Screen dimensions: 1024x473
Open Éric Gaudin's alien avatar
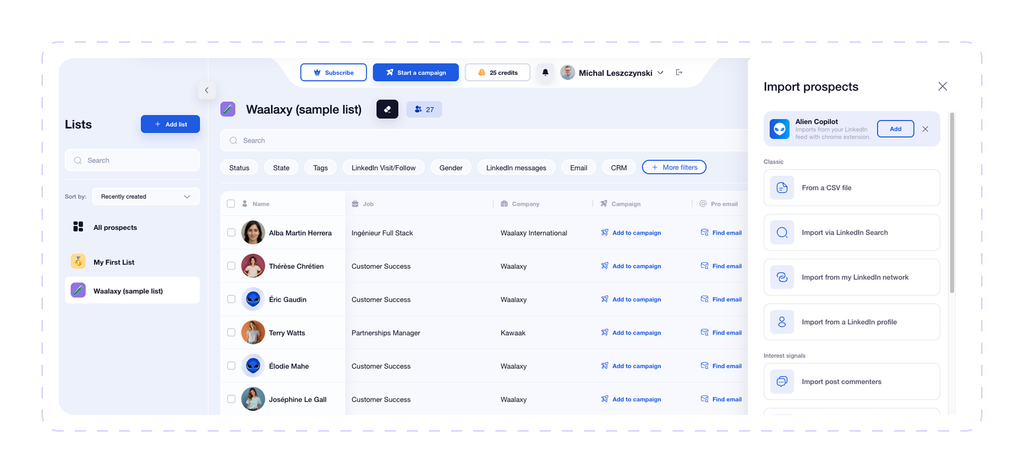click(253, 299)
